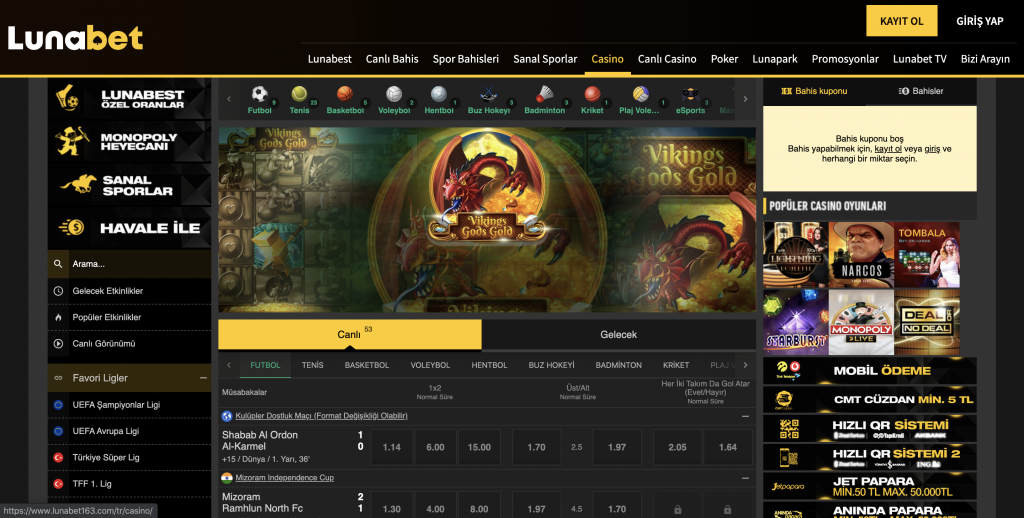This screenshot has width=1024, height=518.
Task: Click the Vikings Gods Gold banner
Action: click(x=487, y=219)
